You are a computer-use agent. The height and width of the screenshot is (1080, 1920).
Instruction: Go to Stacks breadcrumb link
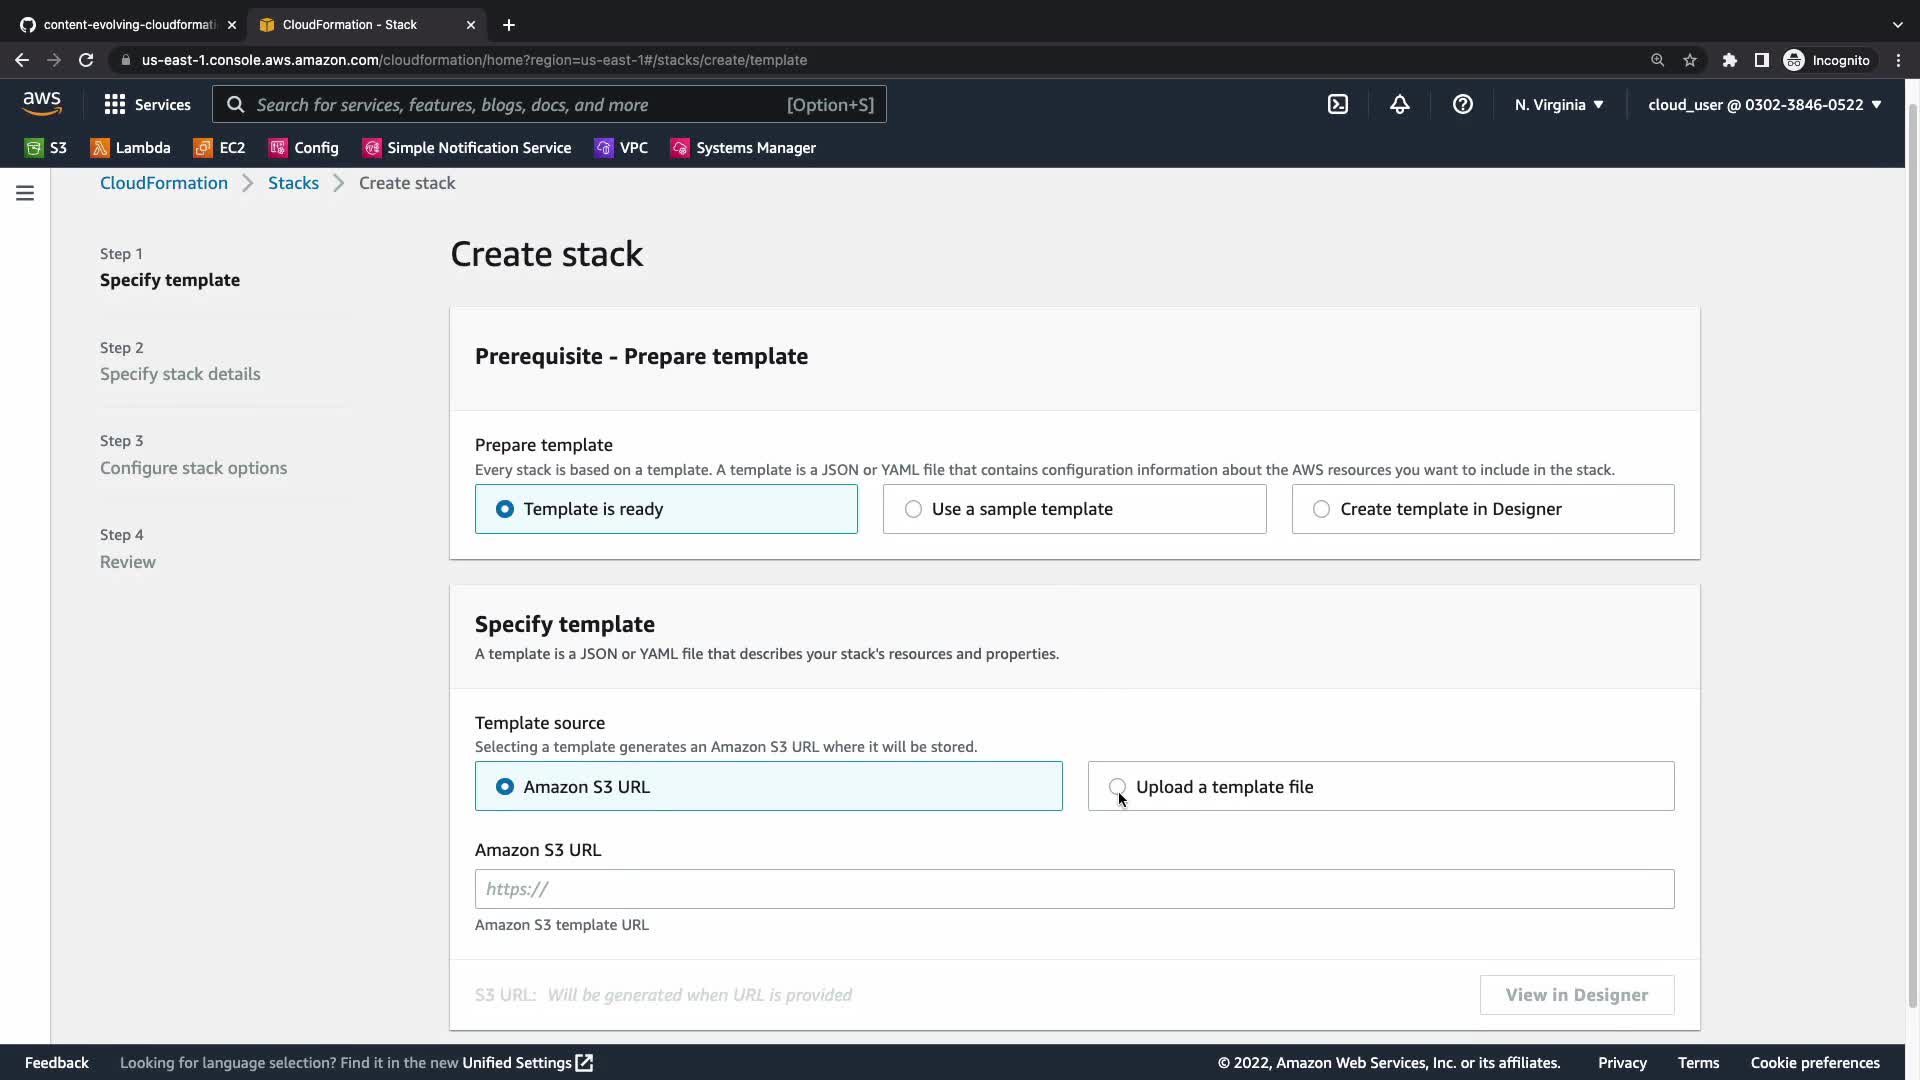click(293, 183)
